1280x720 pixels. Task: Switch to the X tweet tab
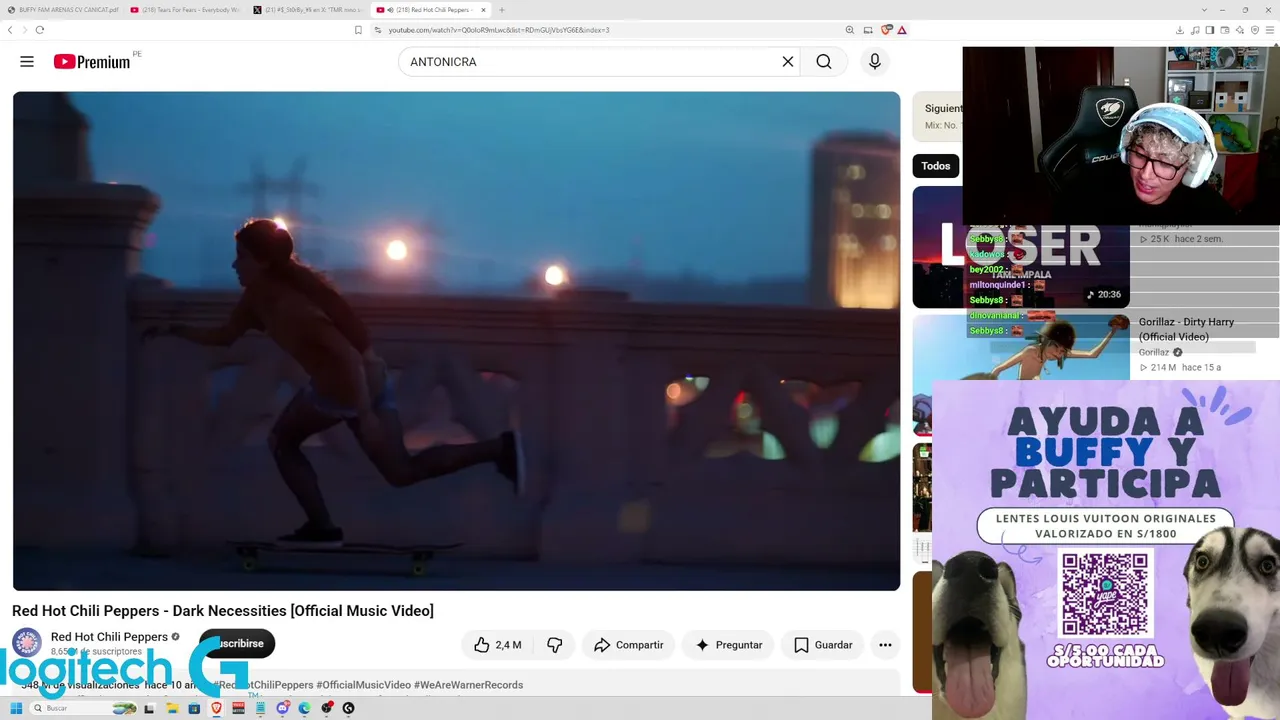(308, 10)
